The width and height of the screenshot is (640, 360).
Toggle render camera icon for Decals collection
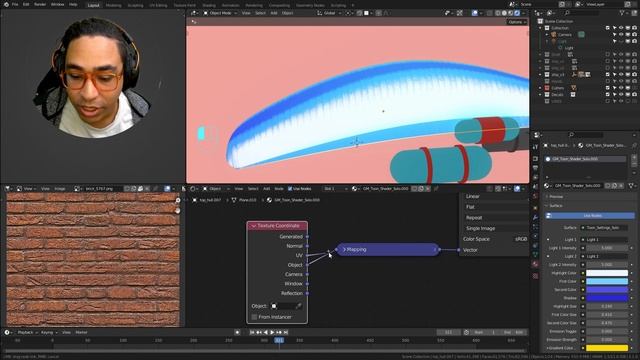[634, 95]
